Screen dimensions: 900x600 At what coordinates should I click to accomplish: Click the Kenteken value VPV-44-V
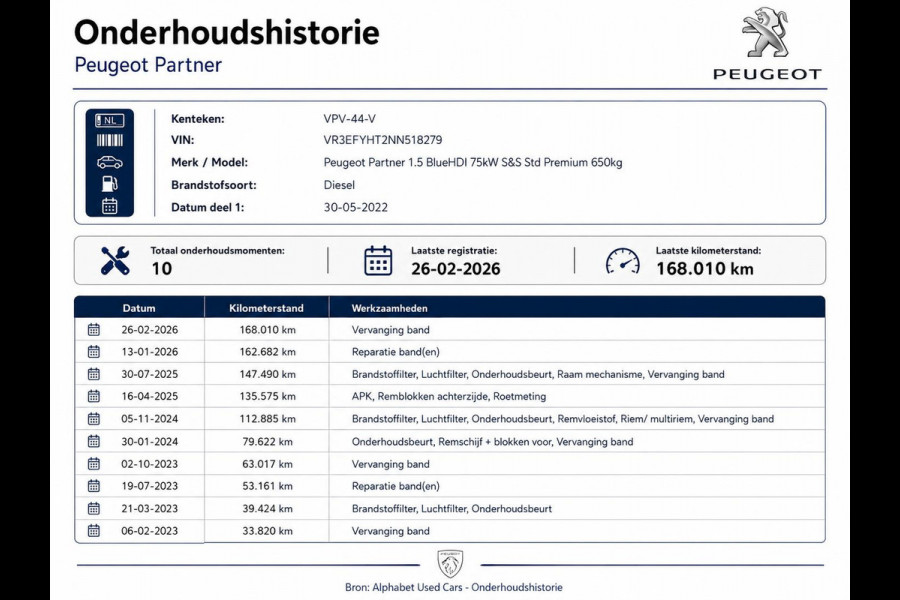pos(350,119)
